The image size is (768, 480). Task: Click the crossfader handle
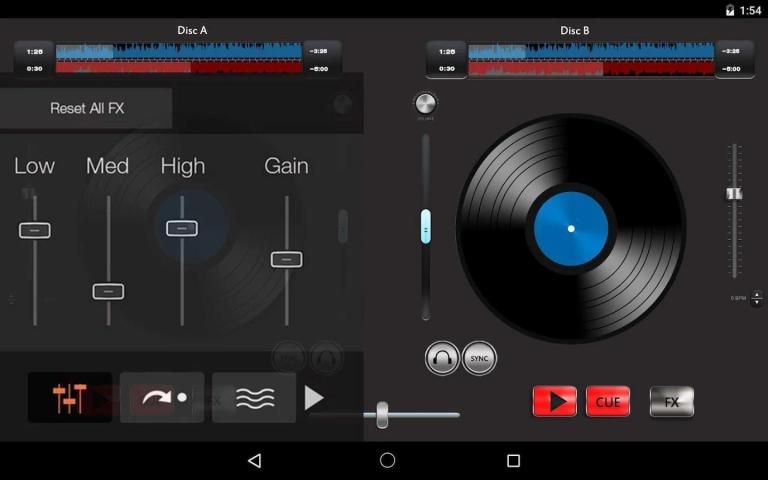point(382,414)
